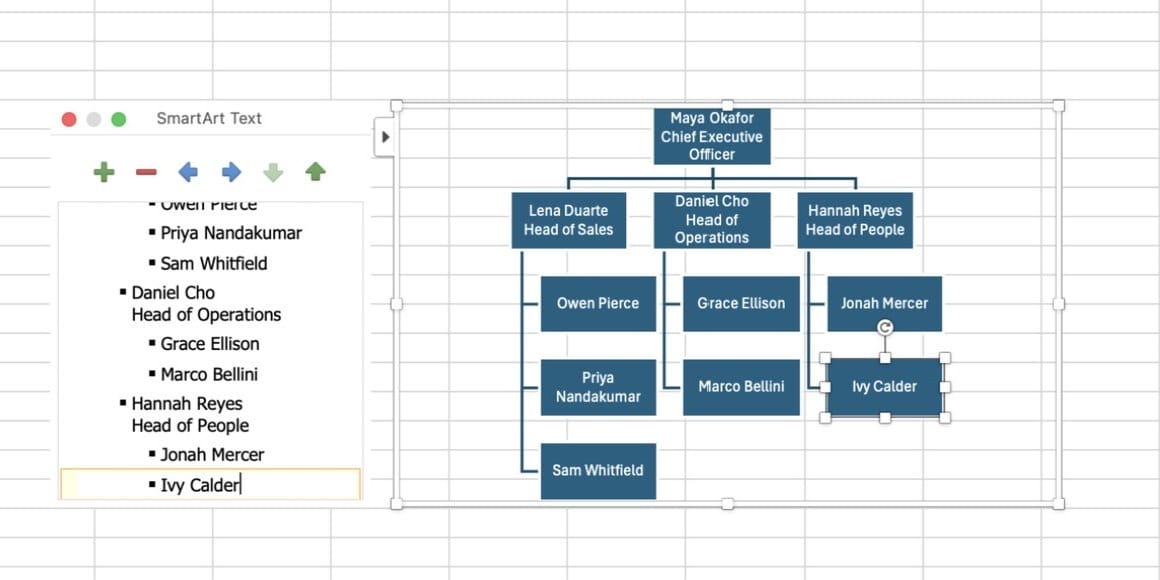Select the Sam Whitfield box in the chart
1160x580 pixels.
pyautogui.click(x=598, y=471)
